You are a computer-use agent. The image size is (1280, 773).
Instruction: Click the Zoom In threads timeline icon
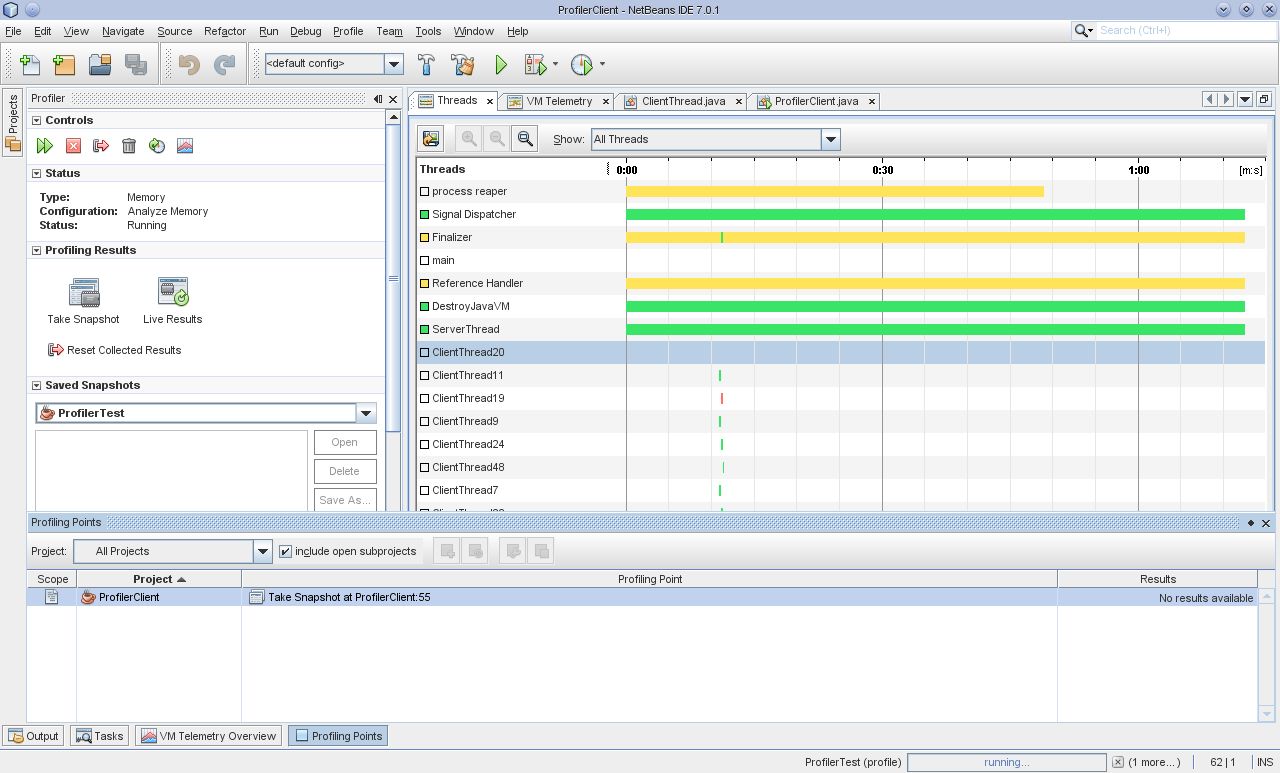(468, 139)
